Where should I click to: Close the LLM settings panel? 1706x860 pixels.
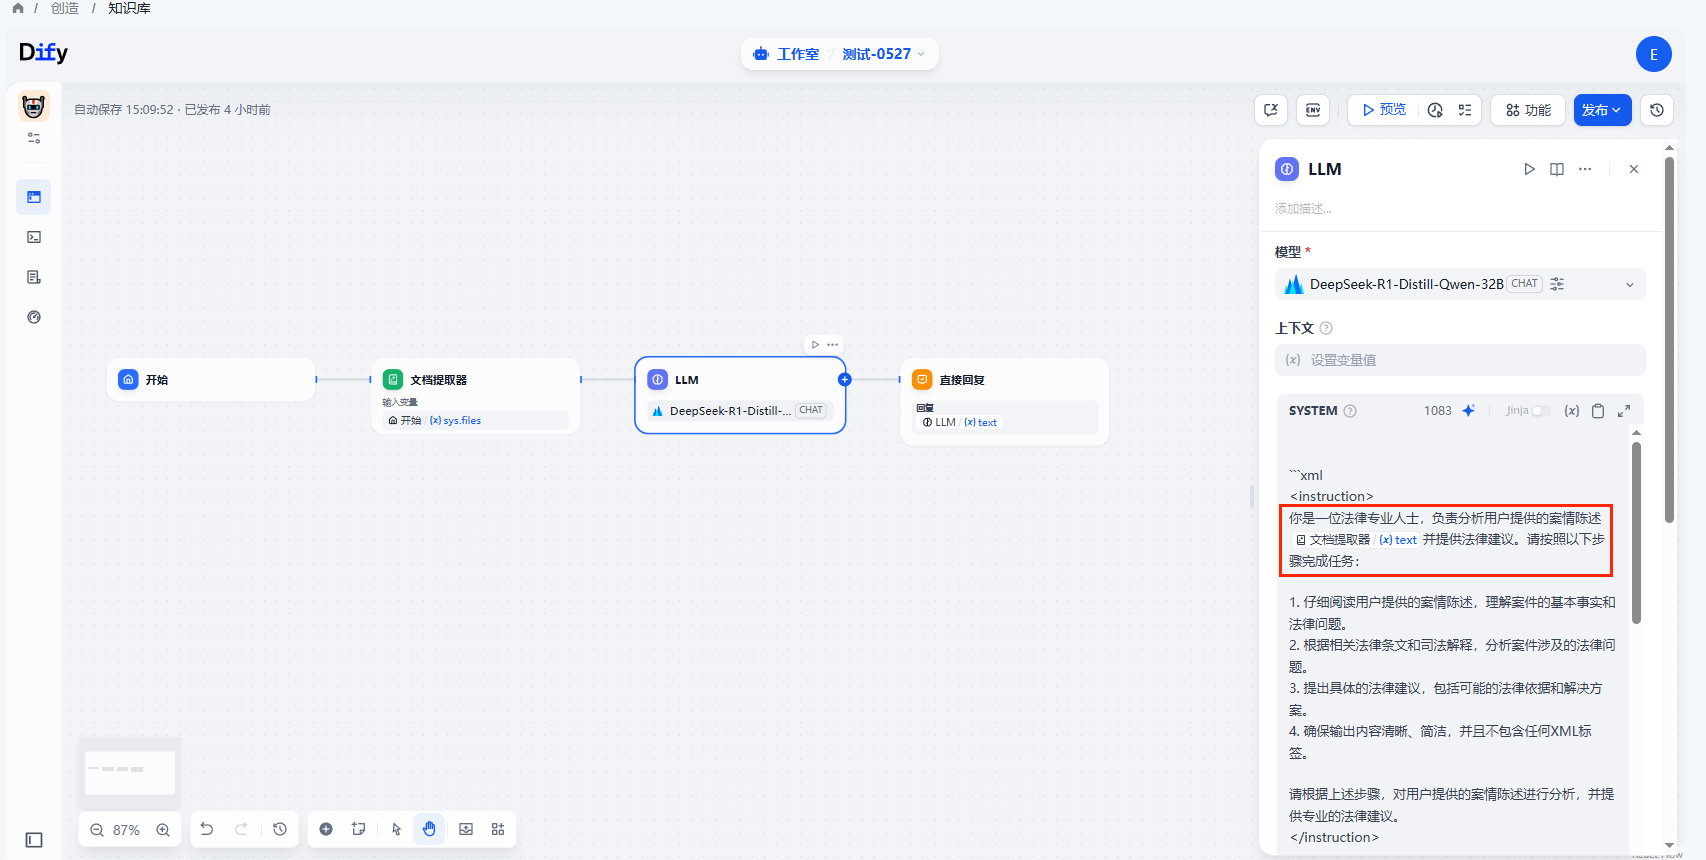1634,169
